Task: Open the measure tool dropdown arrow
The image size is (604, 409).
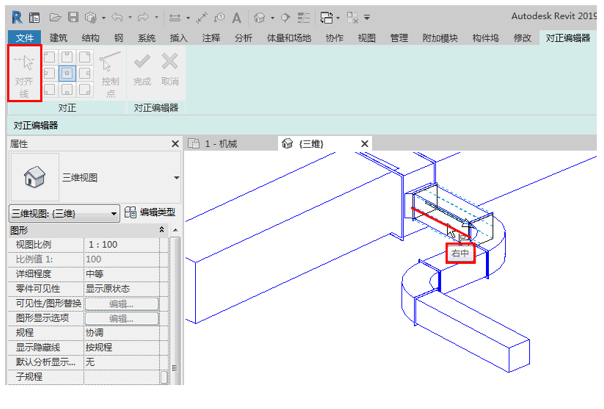Action: click(x=188, y=18)
